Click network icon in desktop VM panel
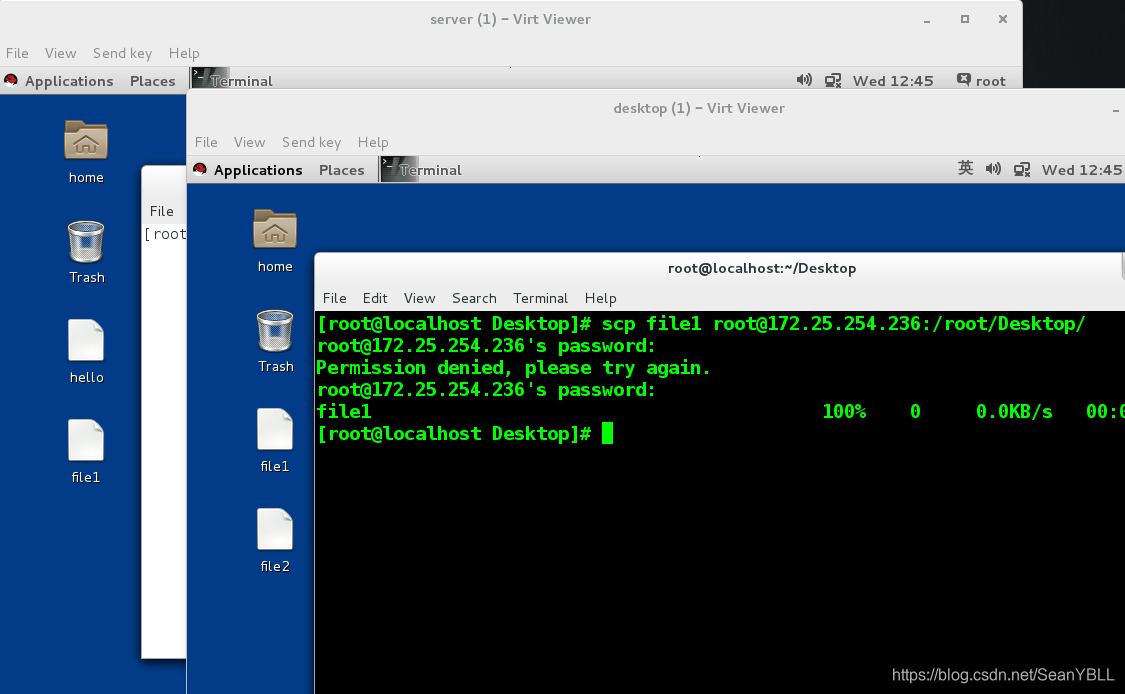 pyautogui.click(x=1022, y=169)
